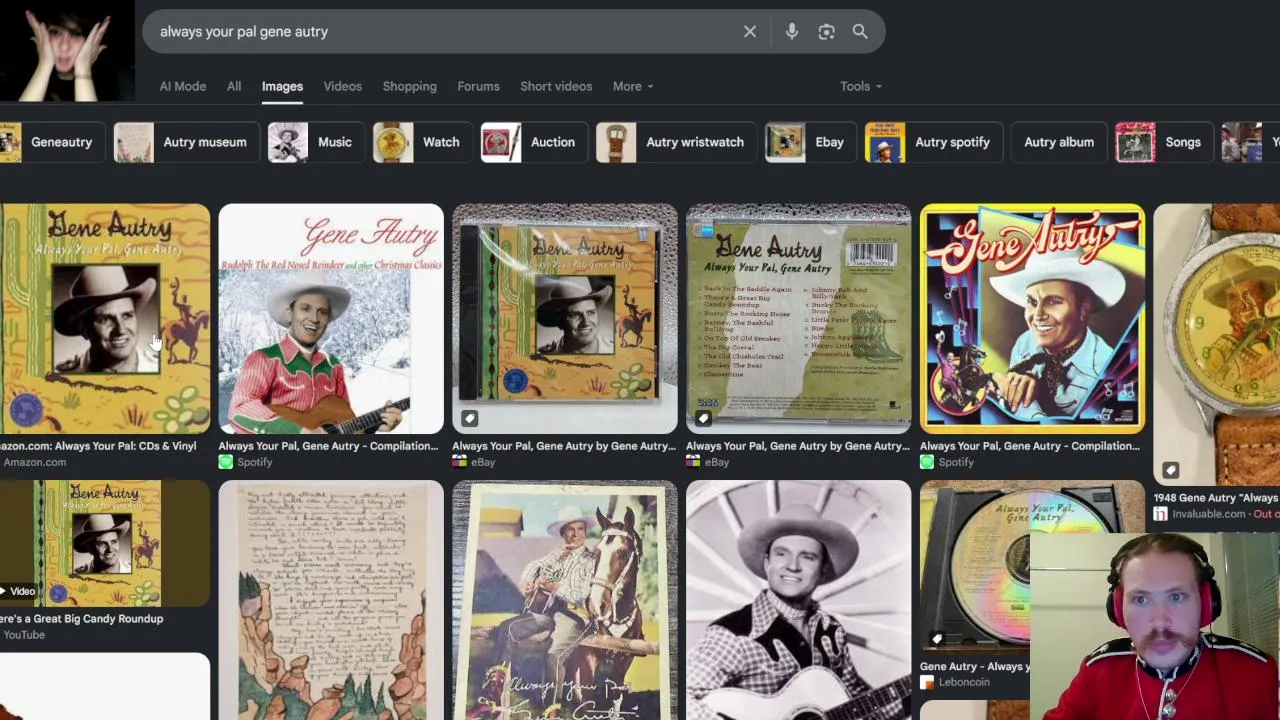Select the Images tab
Screen dimensions: 1280x720
pyautogui.click(x=282, y=86)
